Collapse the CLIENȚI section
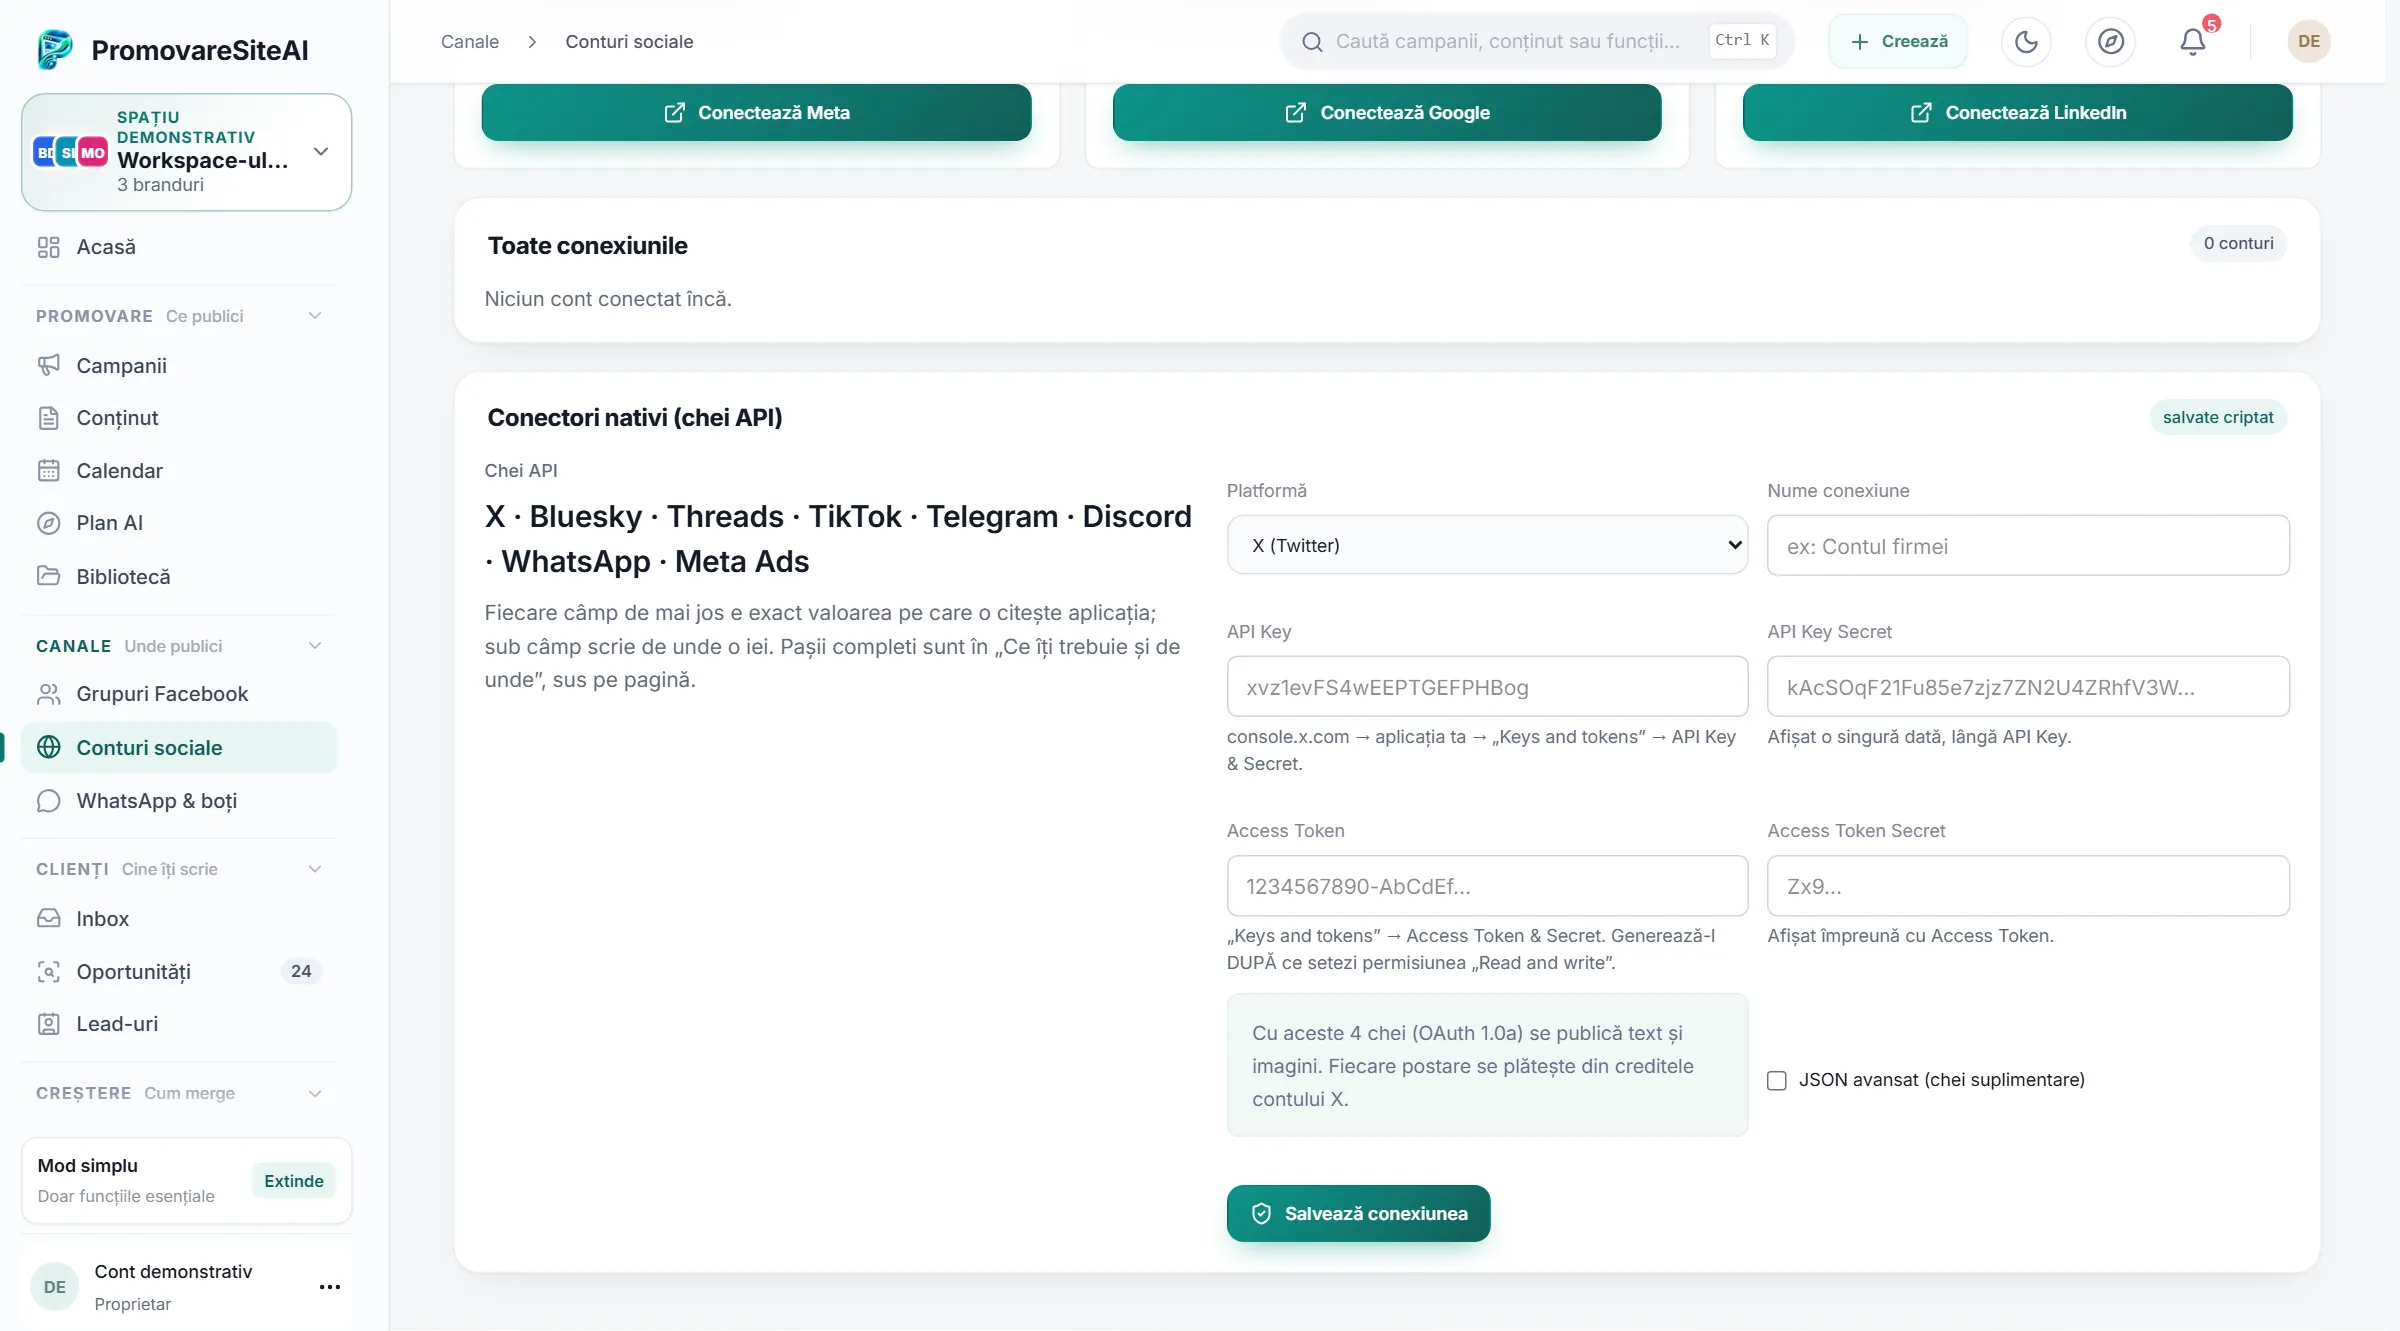Viewport: 2400px width, 1331px height. pos(315,869)
